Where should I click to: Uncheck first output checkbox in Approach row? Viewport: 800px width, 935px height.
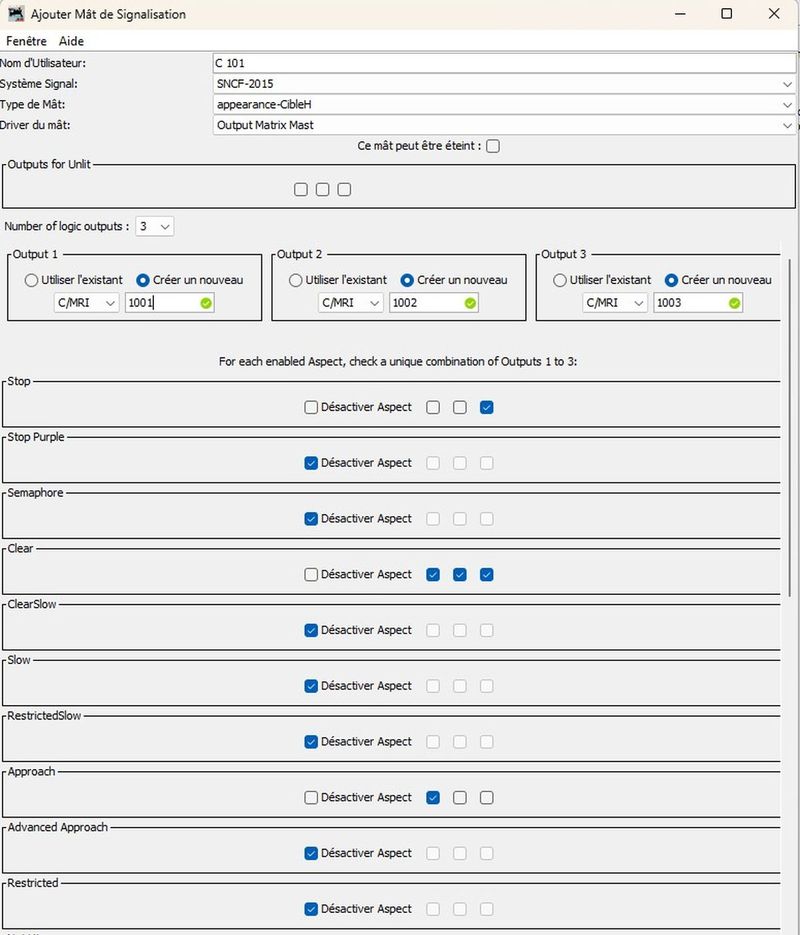click(433, 798)
